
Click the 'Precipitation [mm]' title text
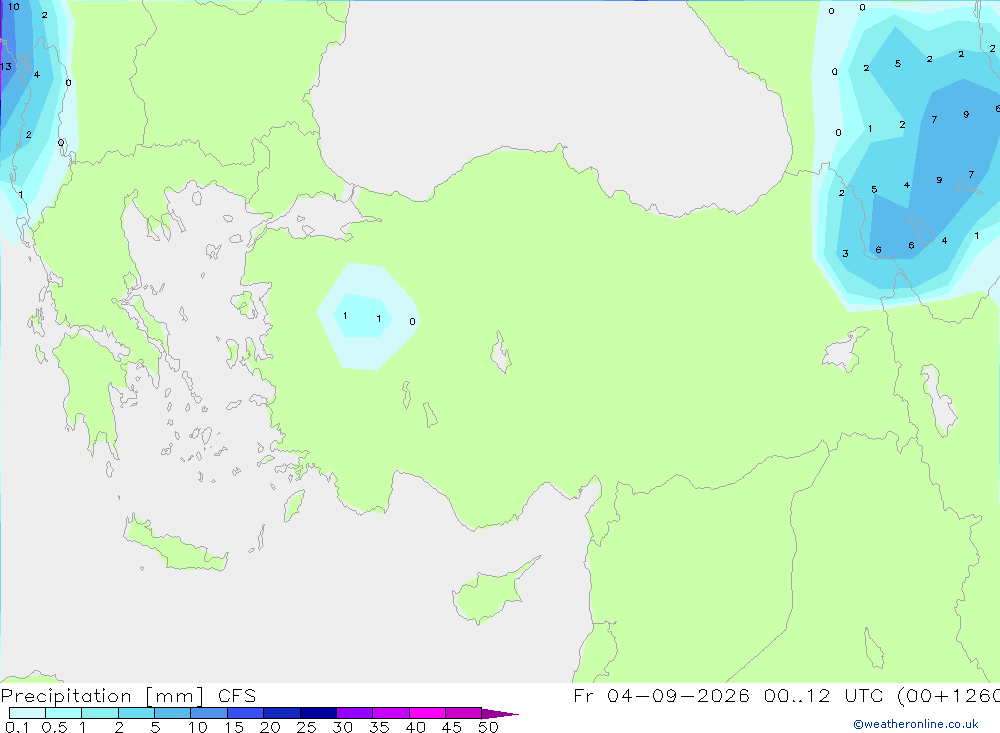pyautogui.click(x=102, y=696)
